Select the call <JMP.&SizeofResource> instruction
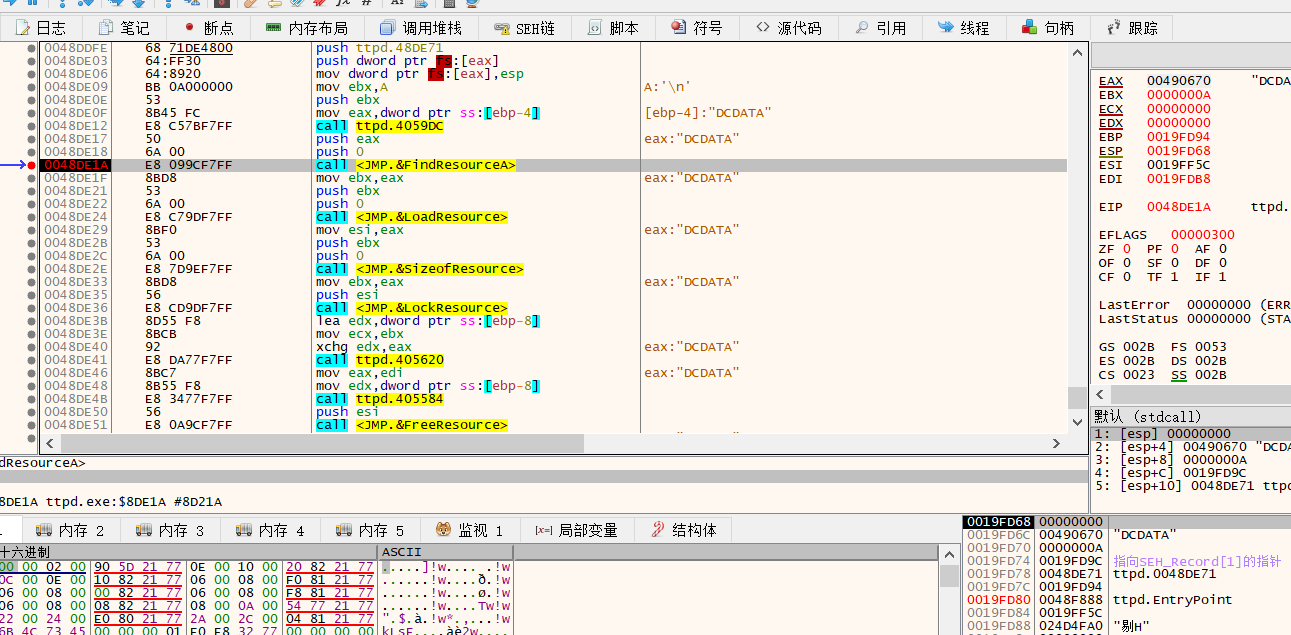This screenshot has width=1291, height=635. (419, 269)
